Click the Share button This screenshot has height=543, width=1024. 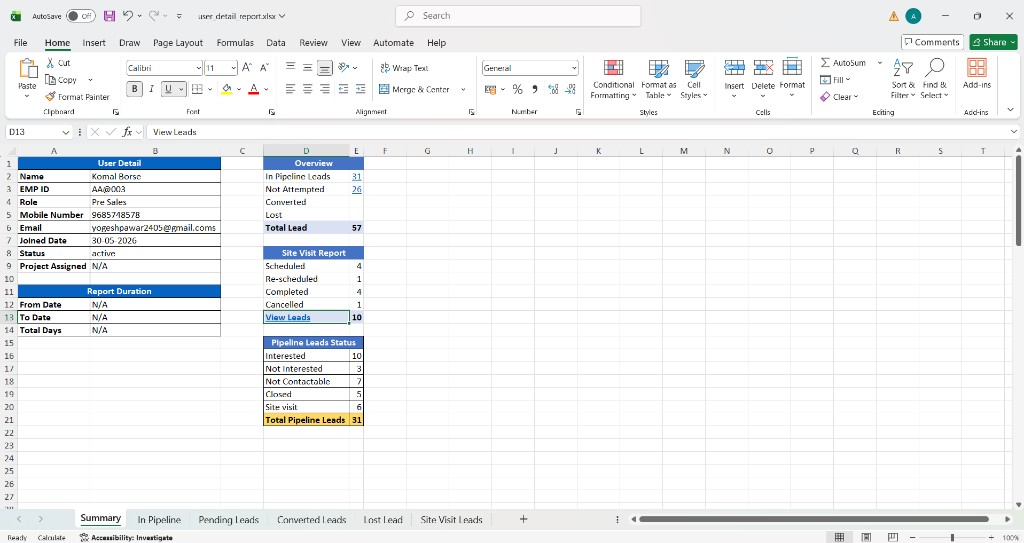click(993, 42)
